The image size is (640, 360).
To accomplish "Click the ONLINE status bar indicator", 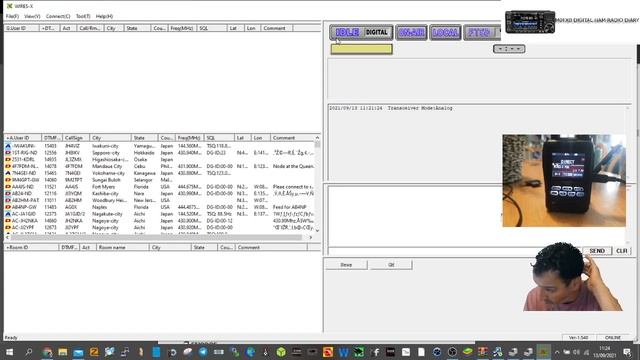I will 613,338.
